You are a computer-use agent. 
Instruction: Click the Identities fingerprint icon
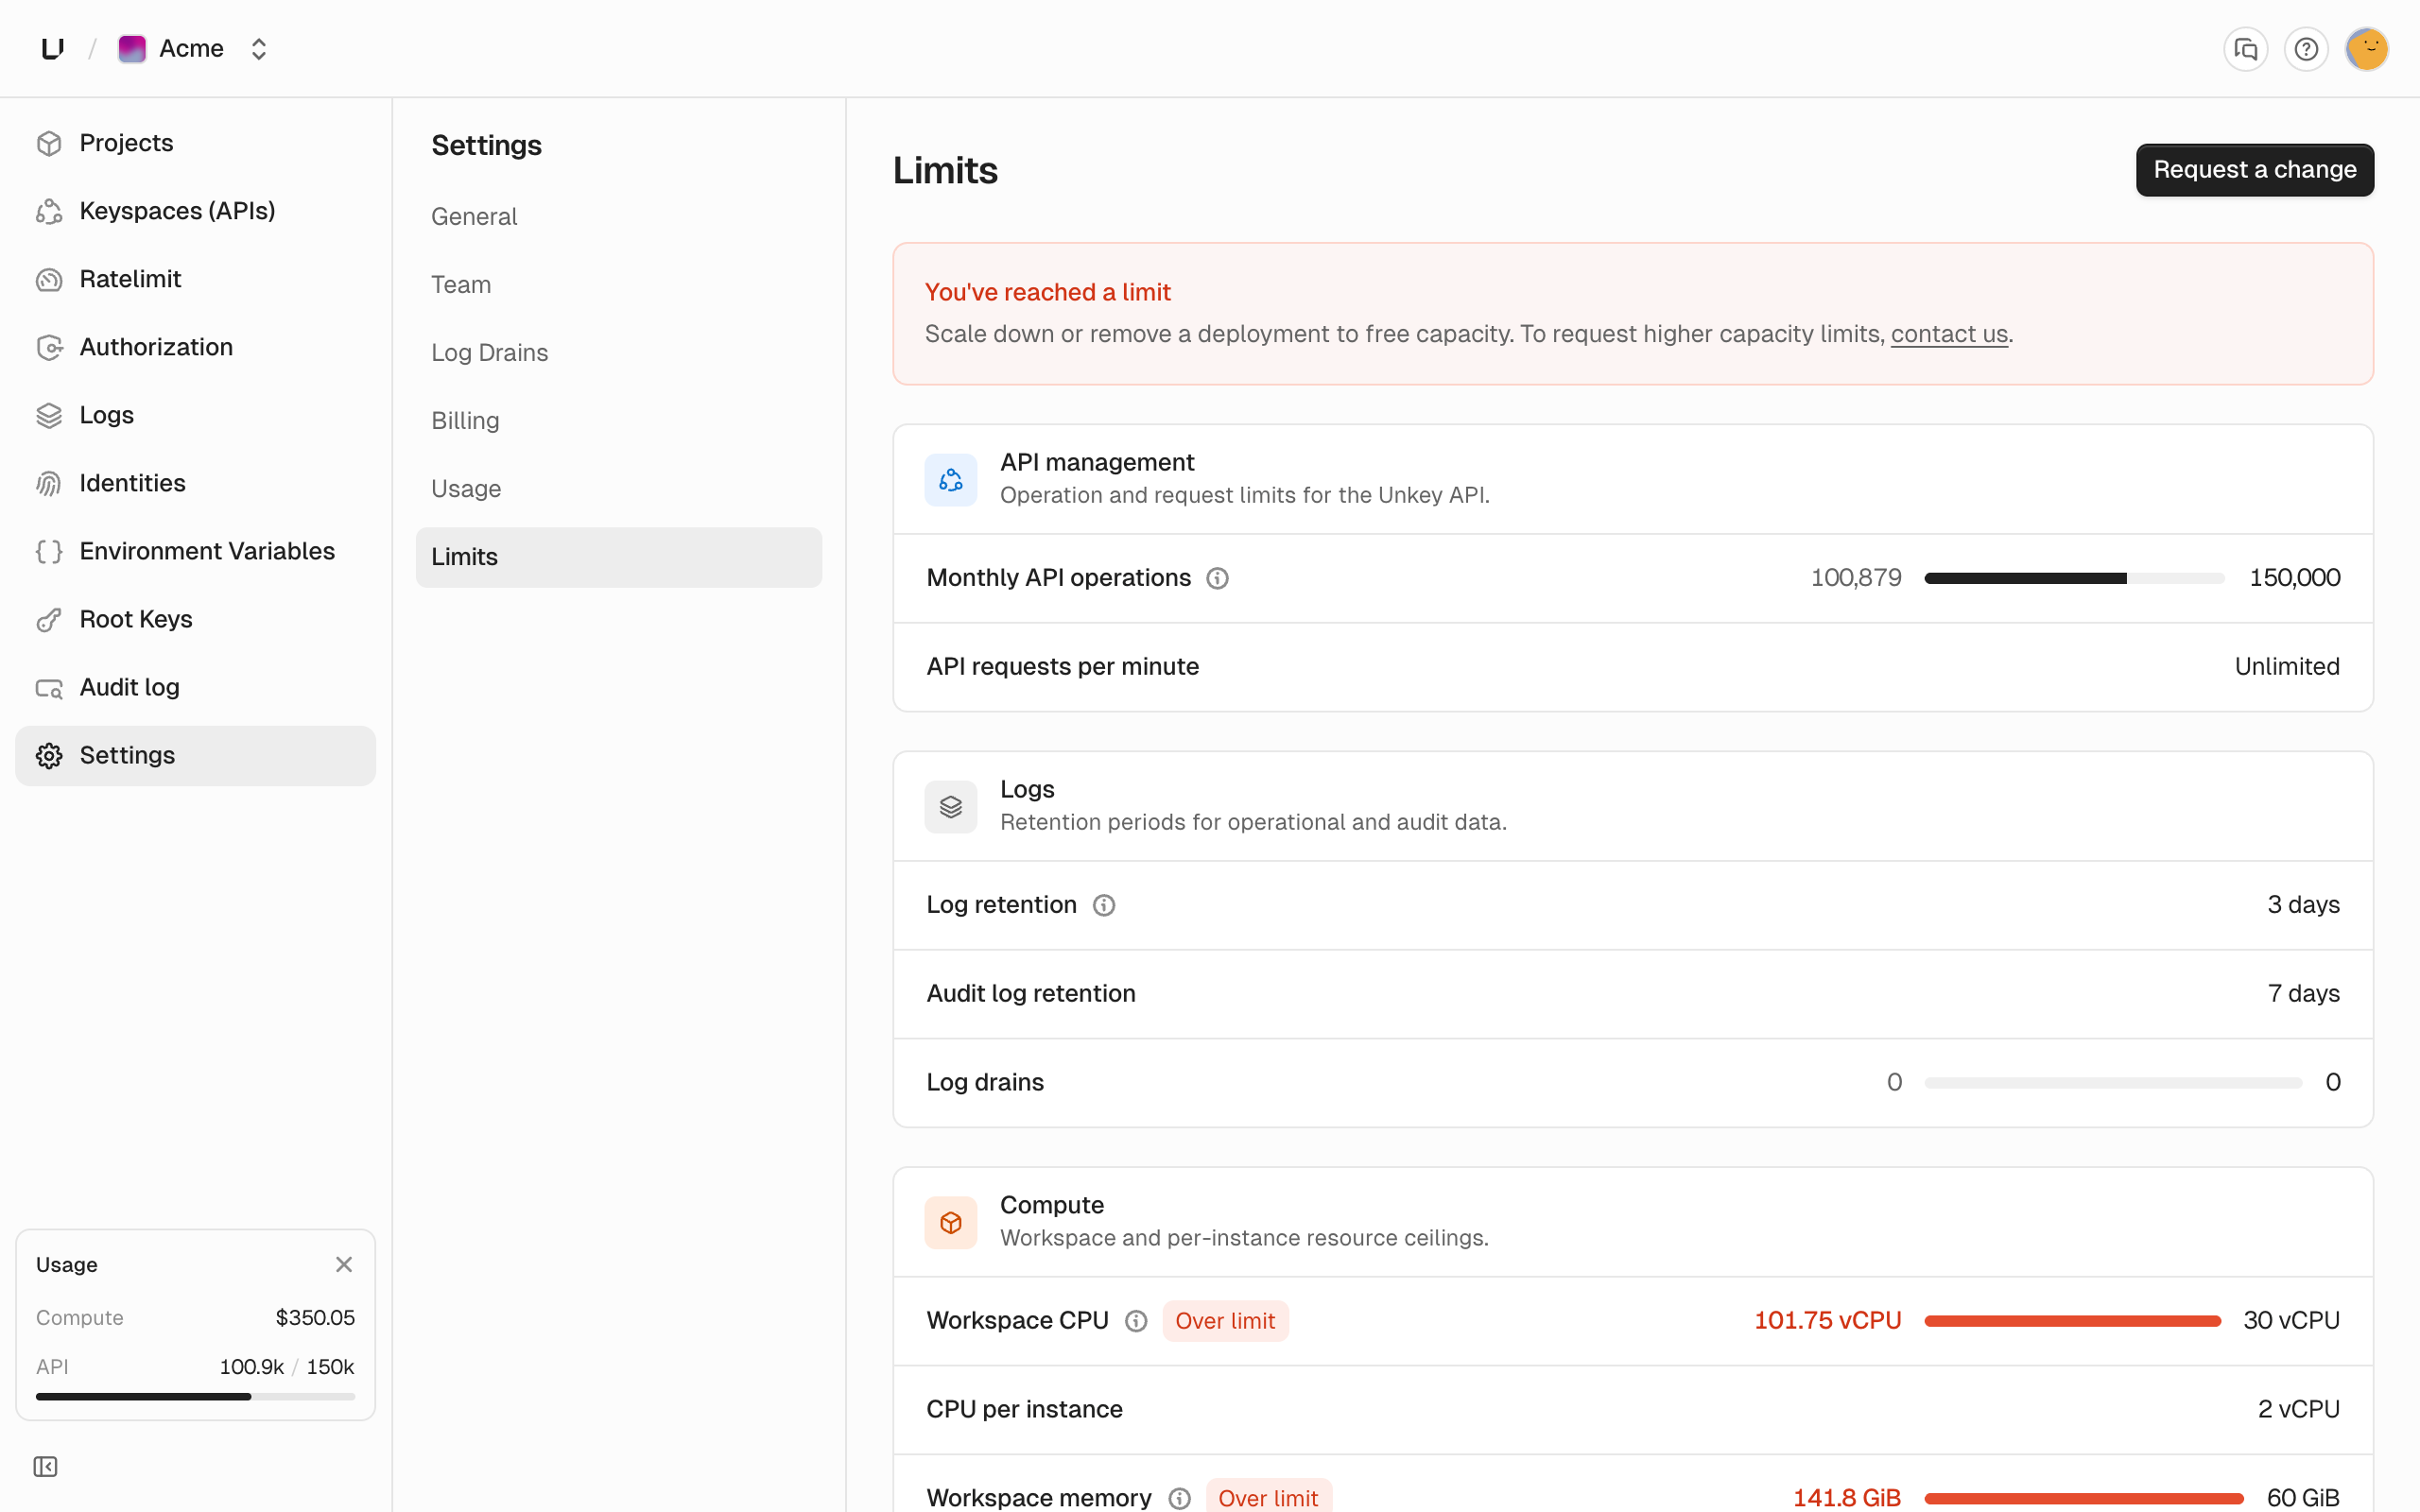49,484
